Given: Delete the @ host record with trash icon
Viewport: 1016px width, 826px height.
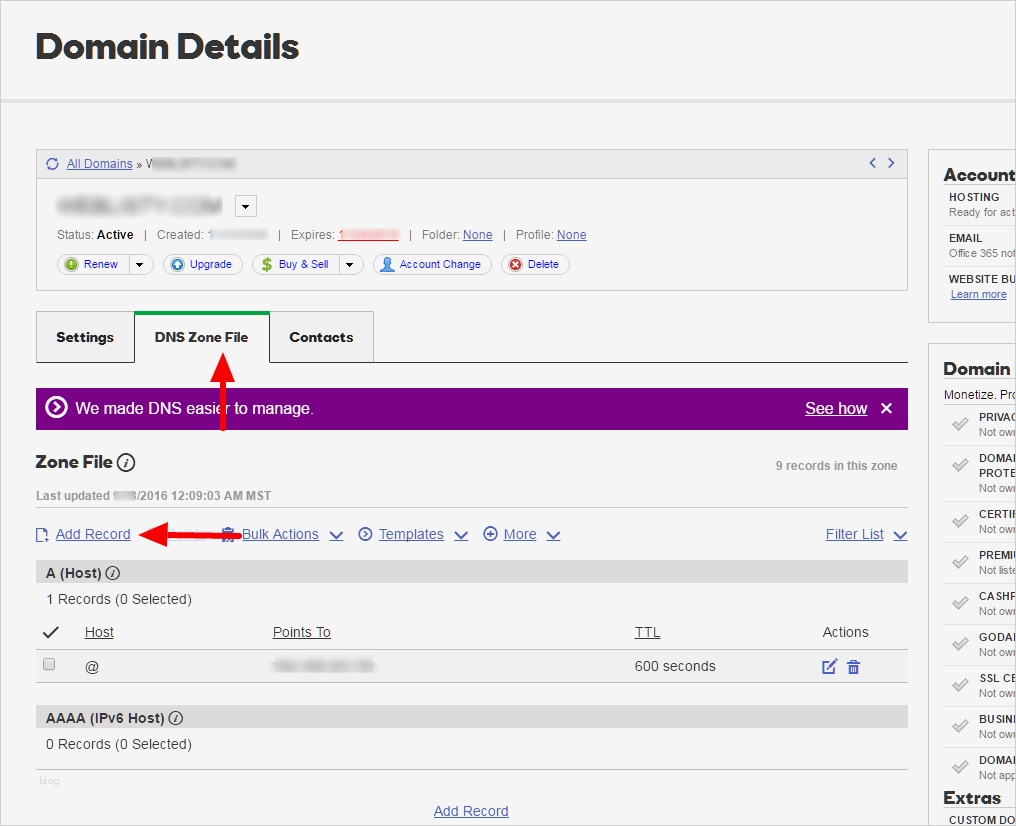Looking at the screenshot, I should coord(853,667).
